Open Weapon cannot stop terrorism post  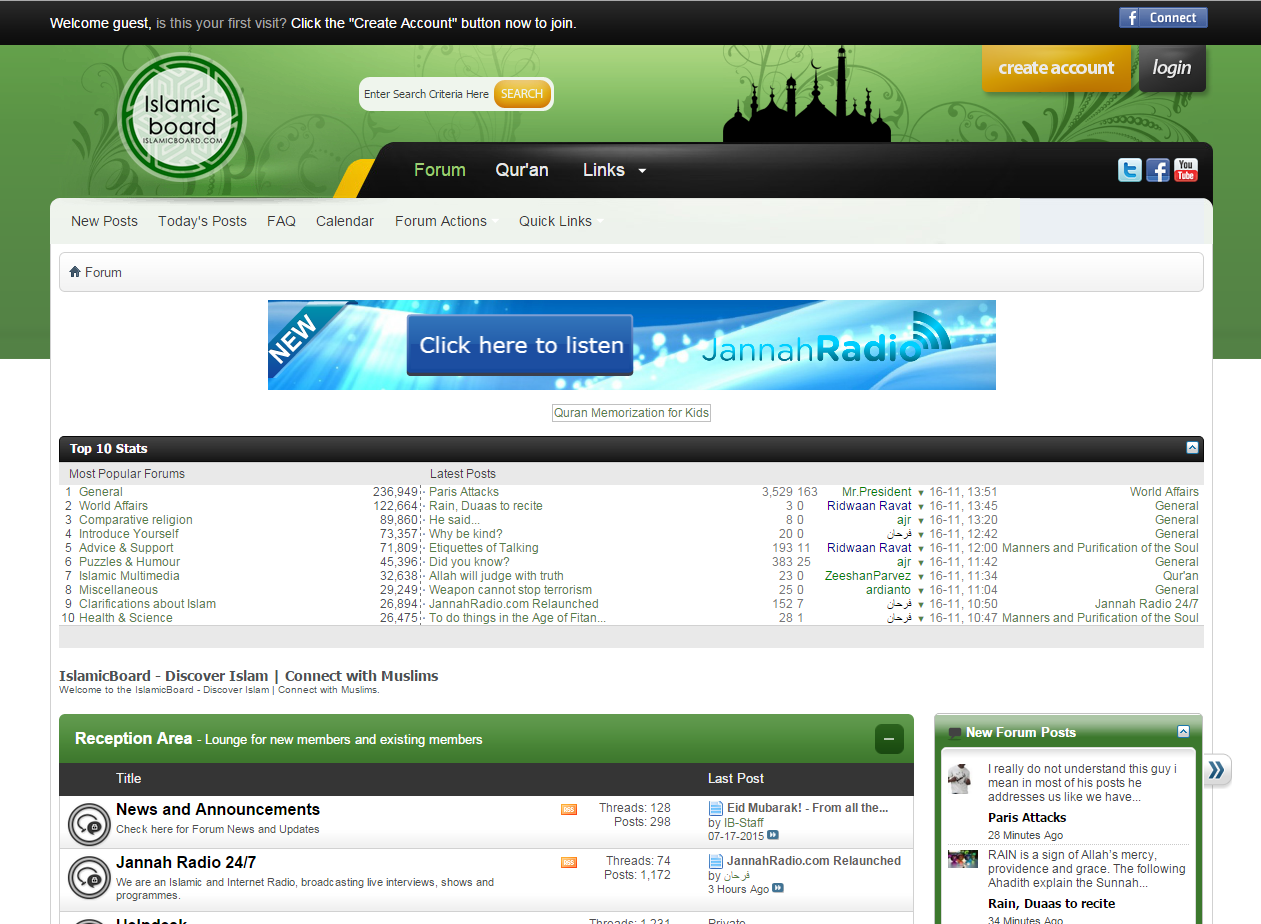coord(511,590)
